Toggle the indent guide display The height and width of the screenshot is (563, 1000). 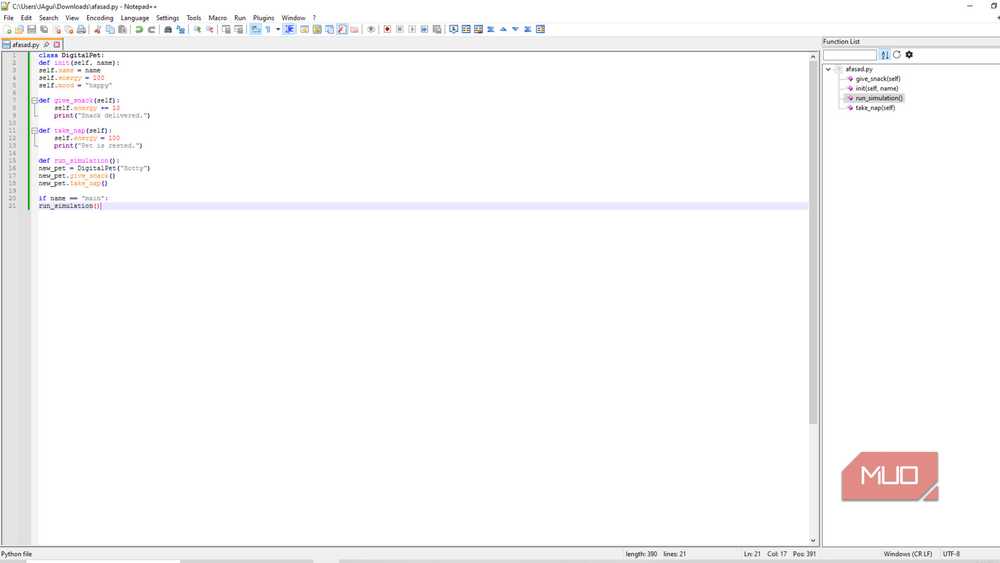pos(289,29)
